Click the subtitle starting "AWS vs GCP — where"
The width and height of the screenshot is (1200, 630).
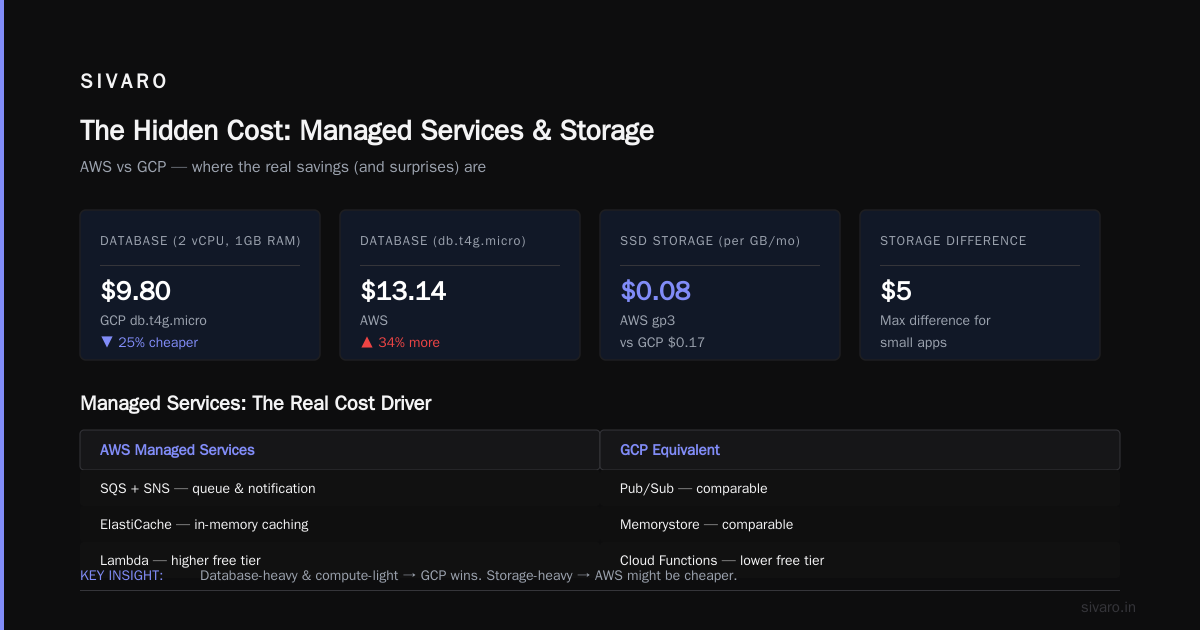(x=283, y=167)
